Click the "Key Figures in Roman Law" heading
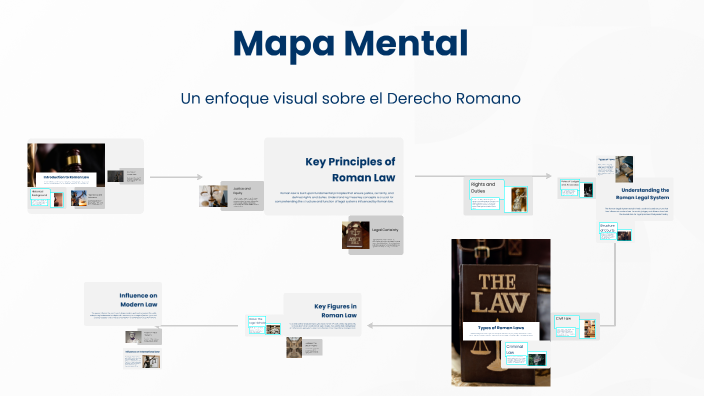 pyautogui.click(x=335, y=311)
